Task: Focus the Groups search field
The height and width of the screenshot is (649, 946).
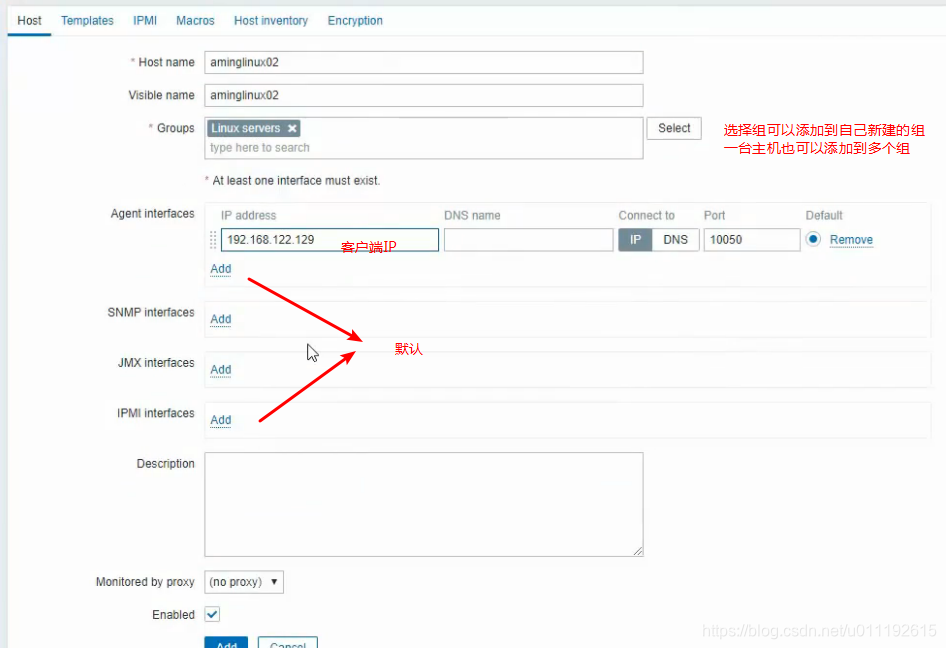Action: point(424,148)
